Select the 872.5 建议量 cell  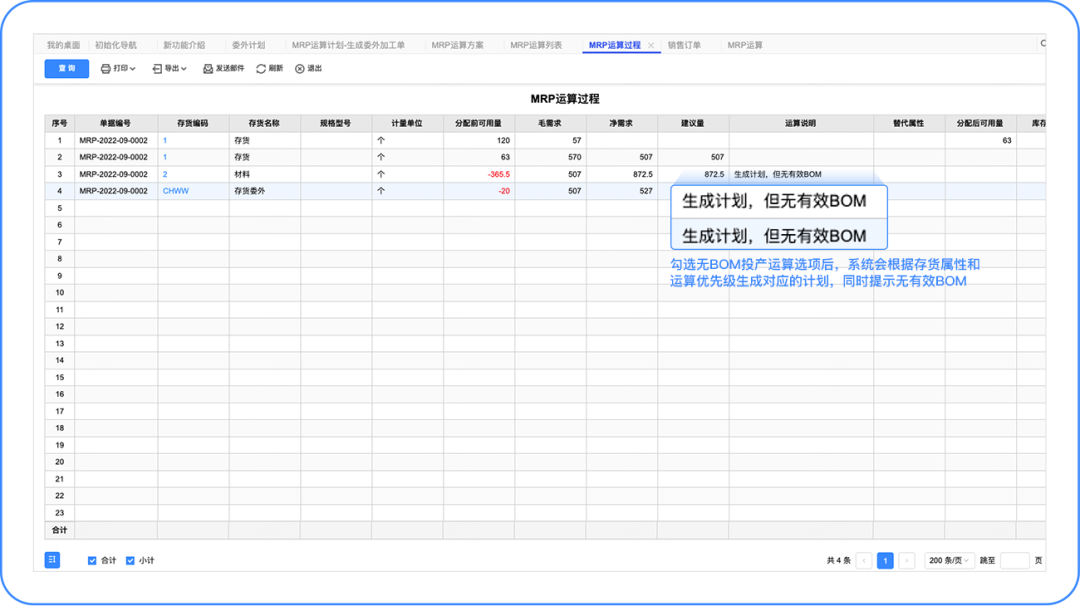pos(693,174)
